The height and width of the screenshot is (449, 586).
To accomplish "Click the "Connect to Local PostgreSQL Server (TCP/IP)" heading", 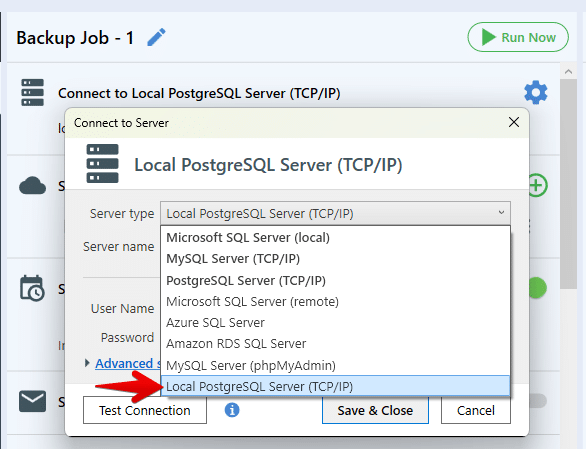I will pyautogui.click(x=199, y=93).
